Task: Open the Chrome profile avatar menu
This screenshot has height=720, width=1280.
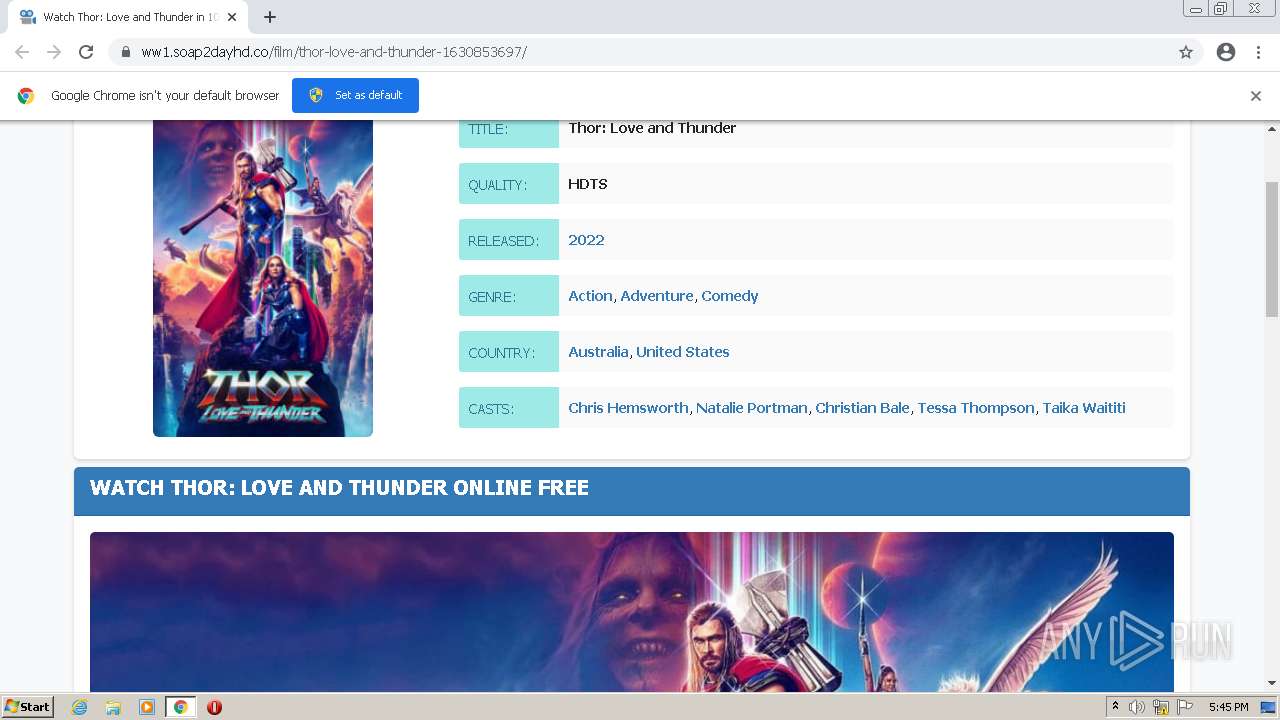Action: pyautogui.click(x=1226, y=52)
